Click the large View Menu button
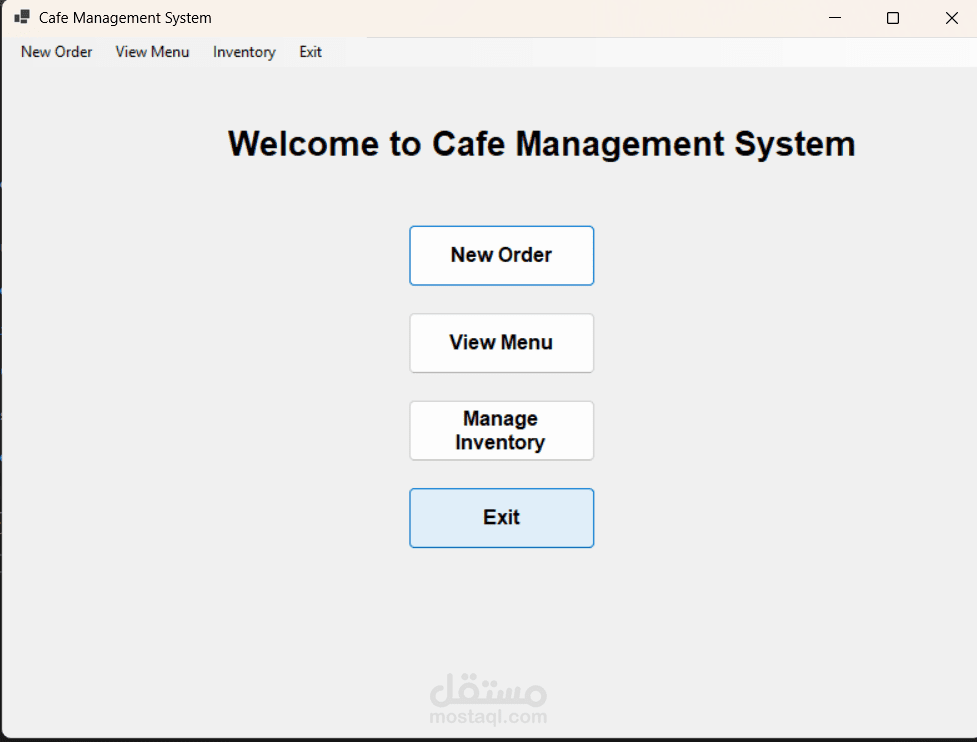This screenshot has width=977, height=742. pos(502,343)
